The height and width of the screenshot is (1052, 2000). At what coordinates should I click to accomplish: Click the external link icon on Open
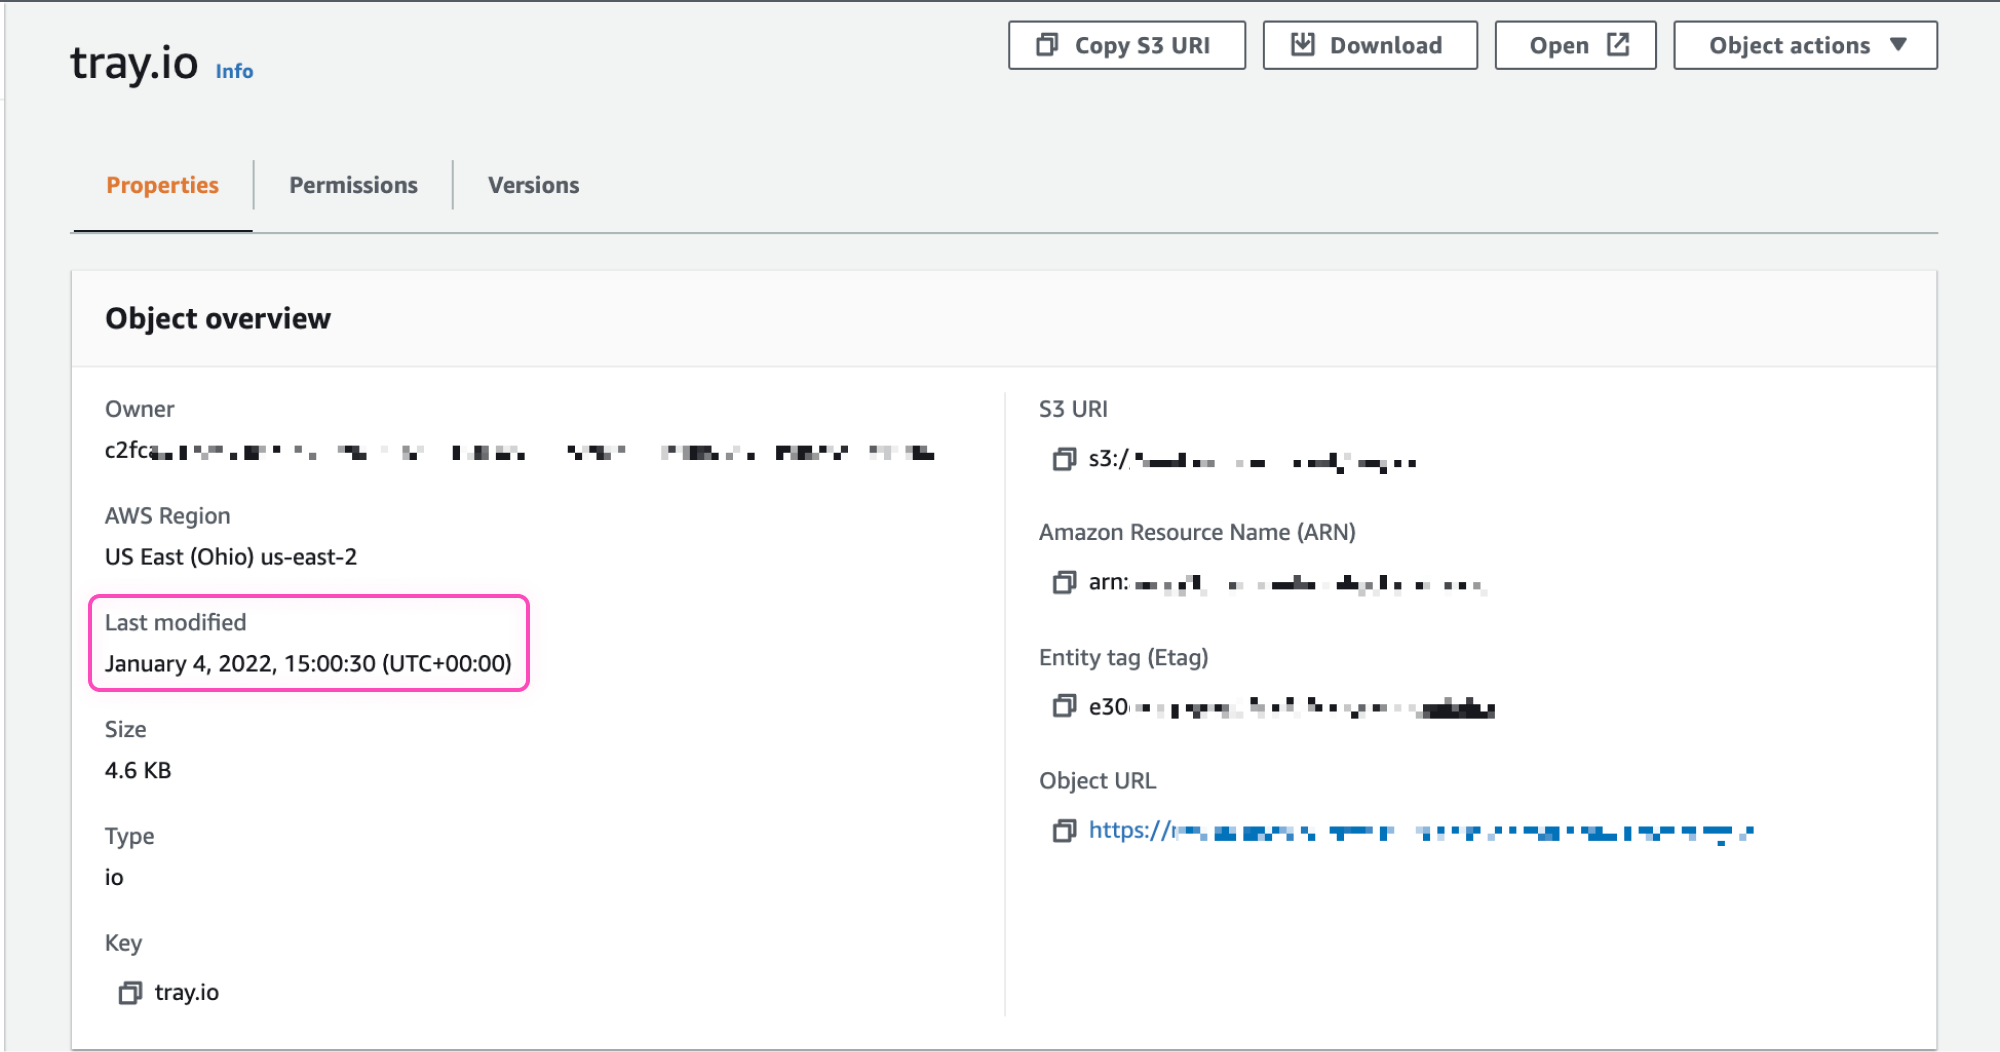1618,45
